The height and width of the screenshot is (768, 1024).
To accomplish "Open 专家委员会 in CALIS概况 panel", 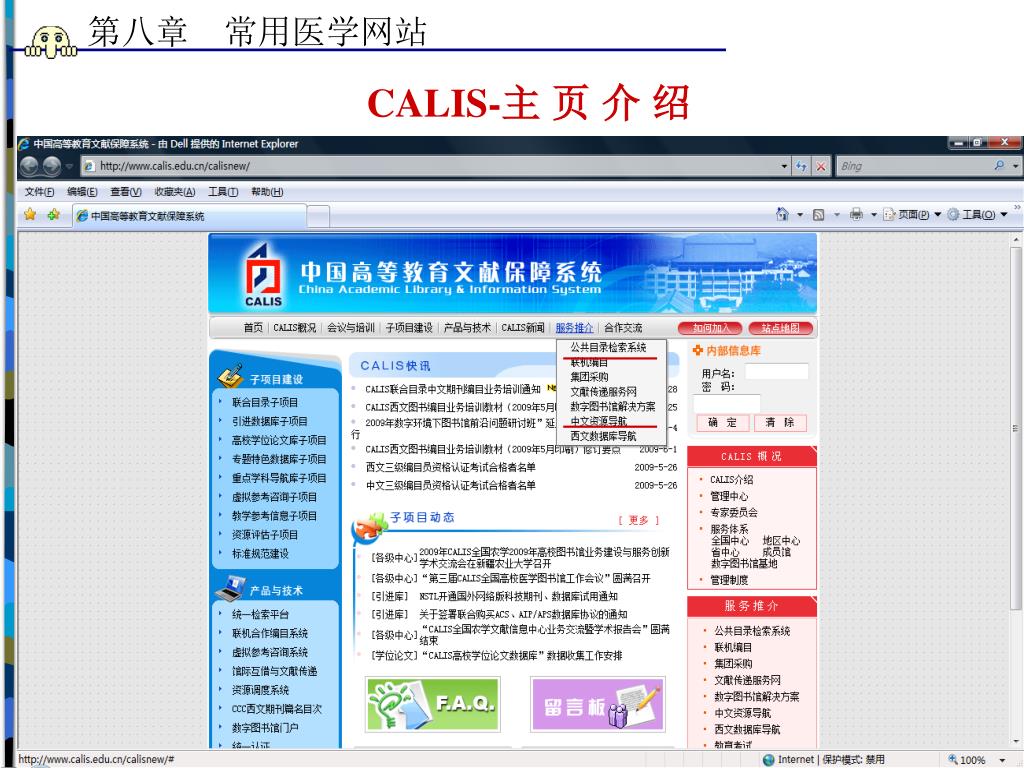I will pos(734,512).
